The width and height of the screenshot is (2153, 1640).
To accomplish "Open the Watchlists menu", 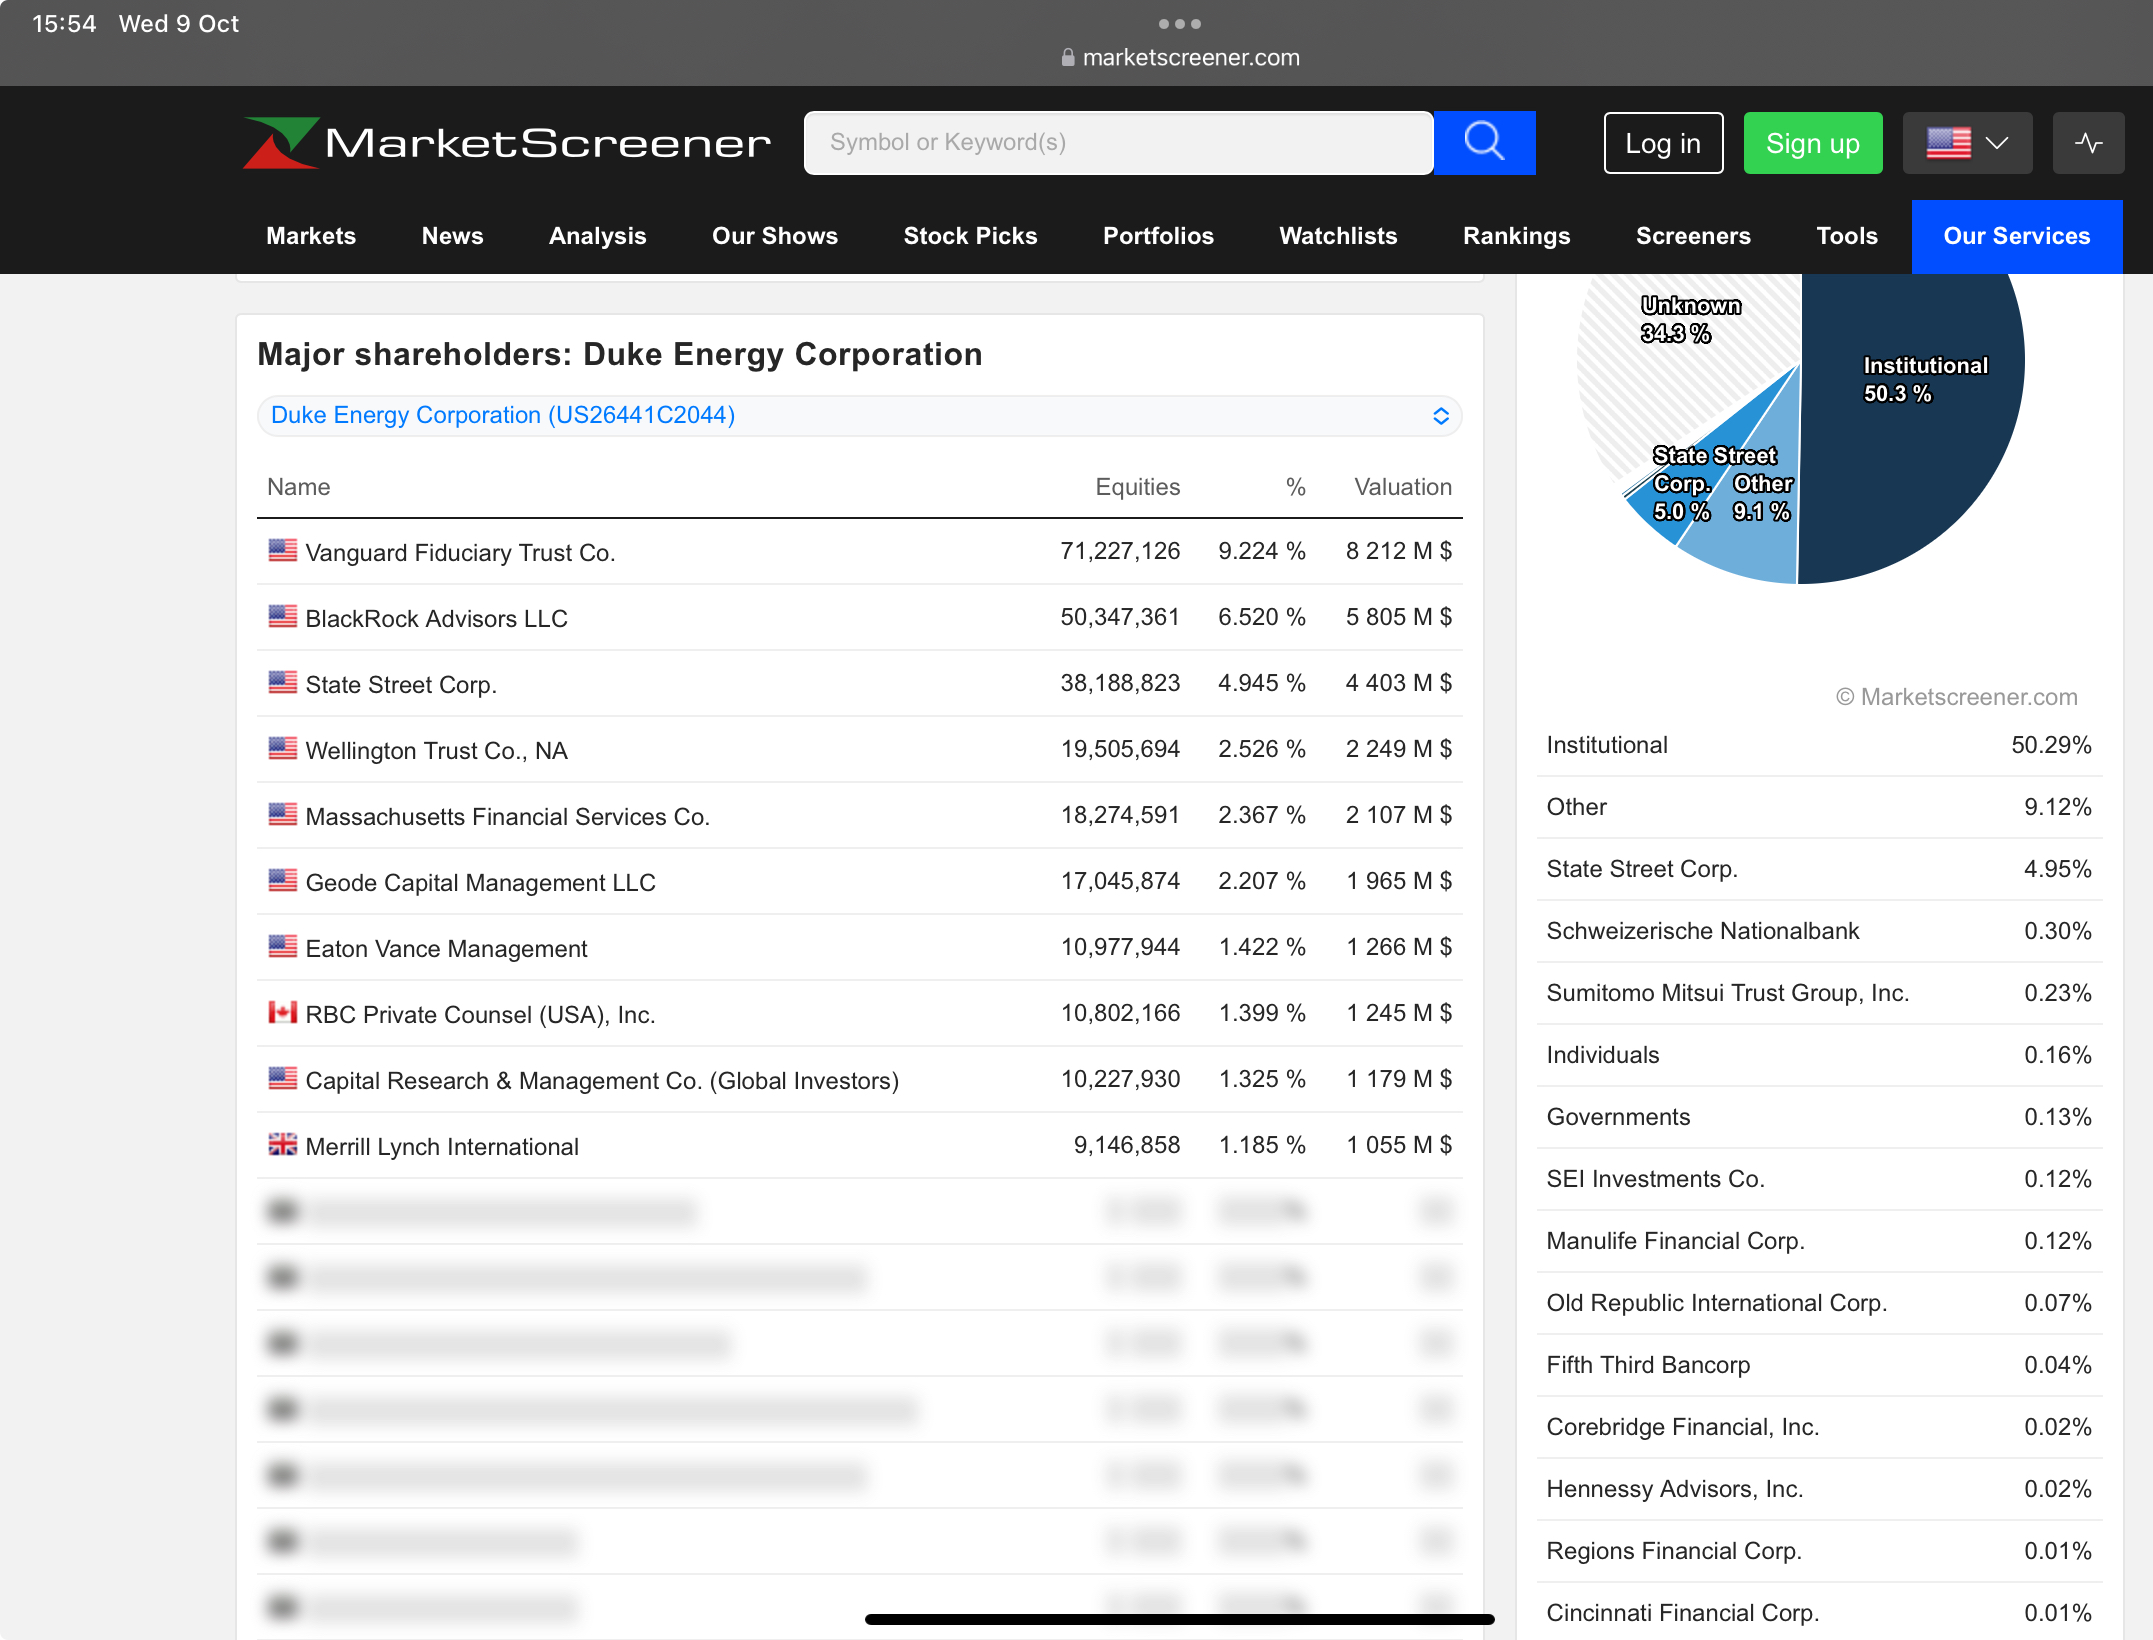I will point(1338,236).
